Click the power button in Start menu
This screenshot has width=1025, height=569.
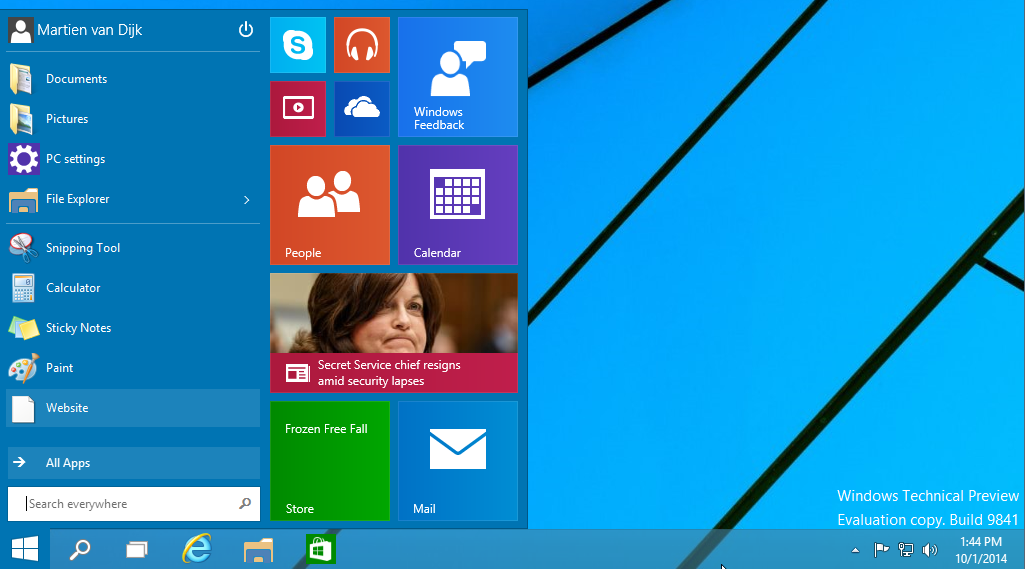click(246, 29)
